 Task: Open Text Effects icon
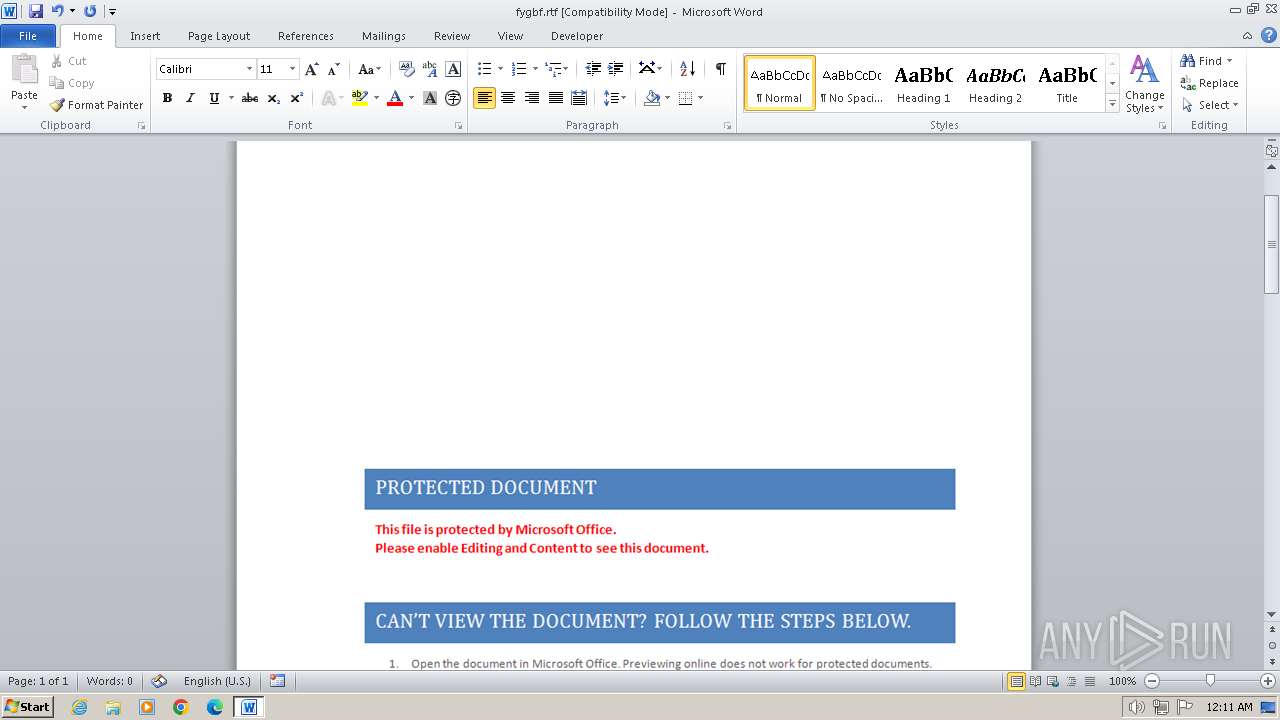[x=327, y=98]
